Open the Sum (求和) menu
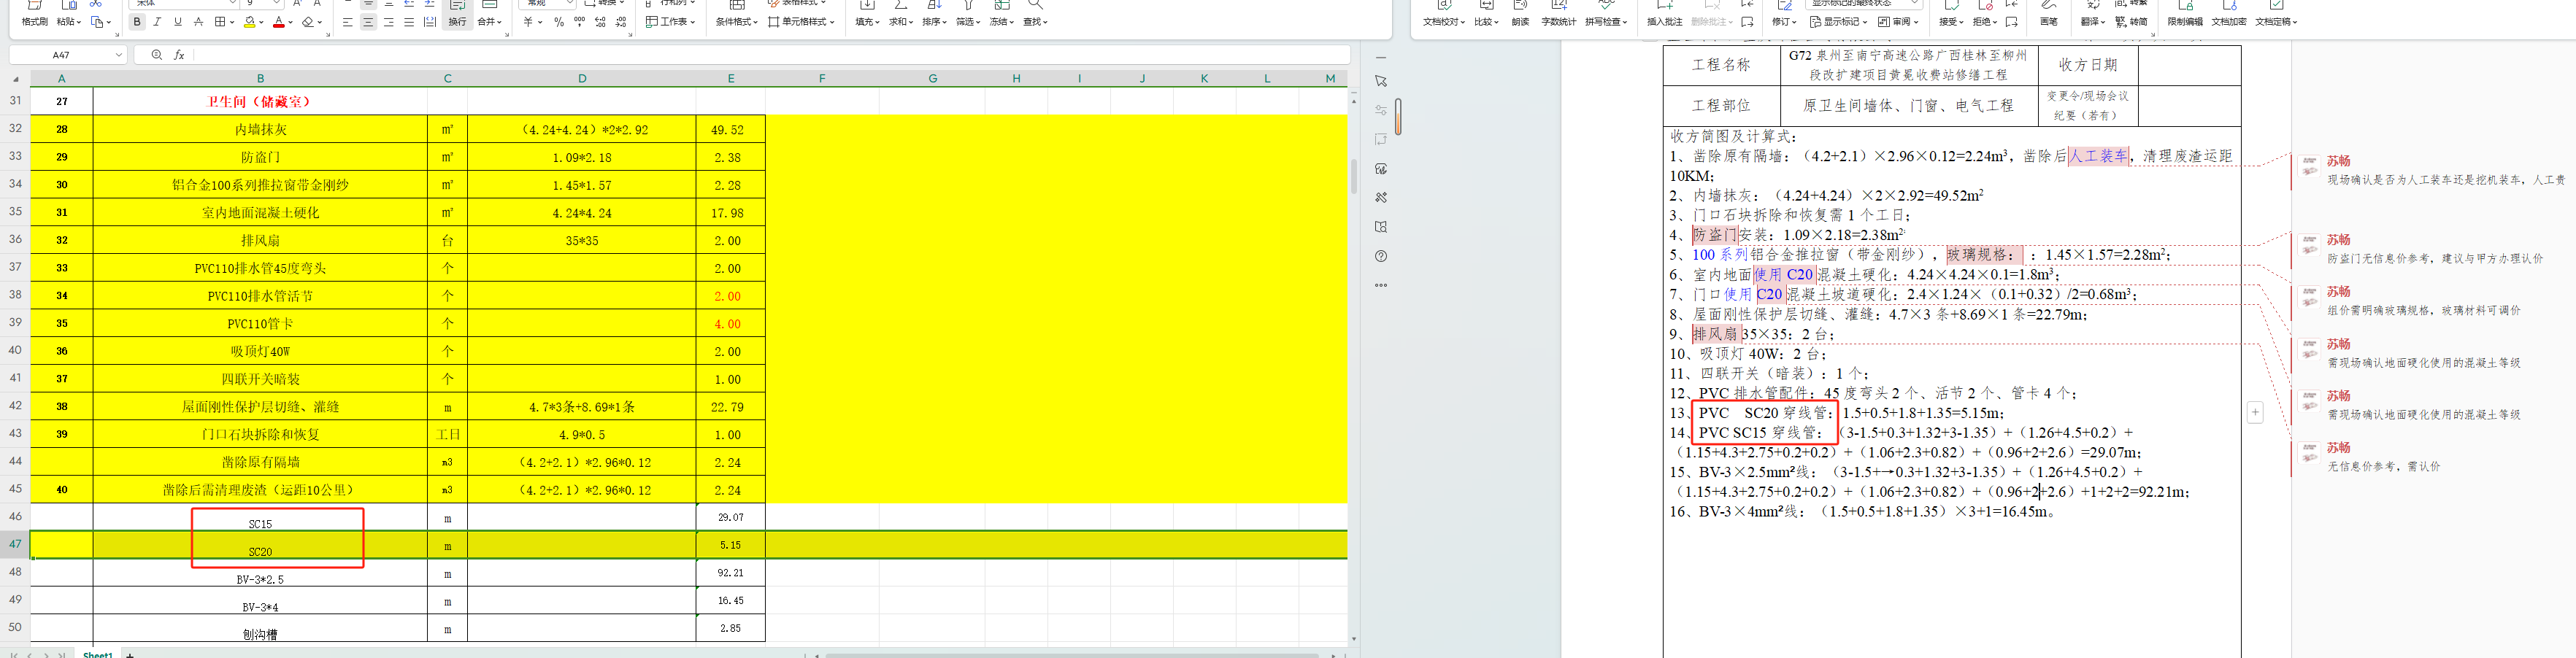Image resolution: width=2576 pixels, height=658 pixels. (901, 14)
